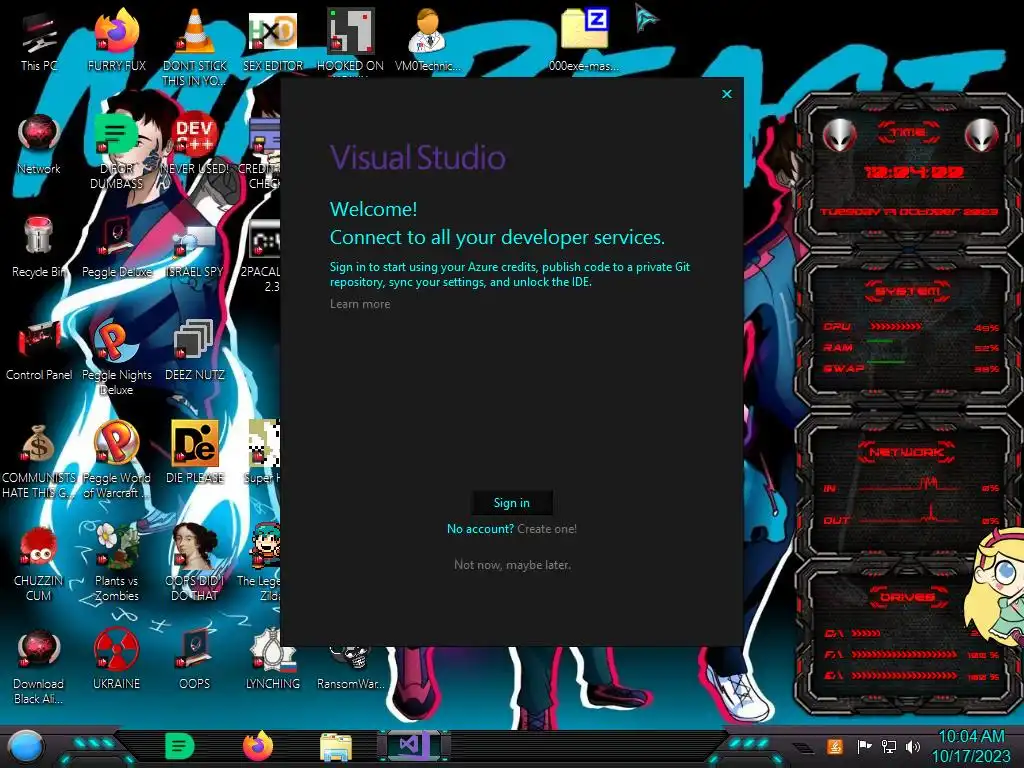Open the taskbar clock showing 10:04 AM
Viewport: 1024px width, 768px height.
[x=971, y=746]
